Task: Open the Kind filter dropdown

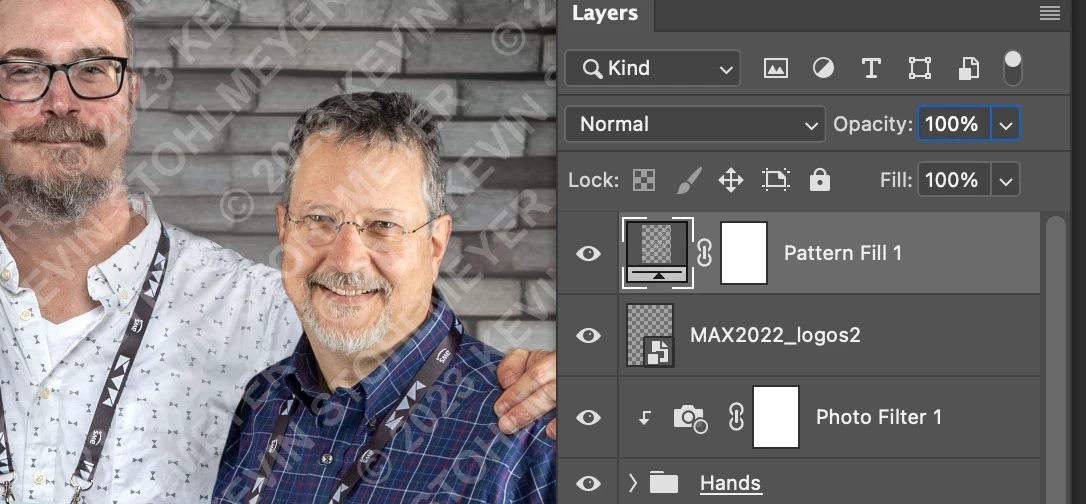Action: point(652,69)
